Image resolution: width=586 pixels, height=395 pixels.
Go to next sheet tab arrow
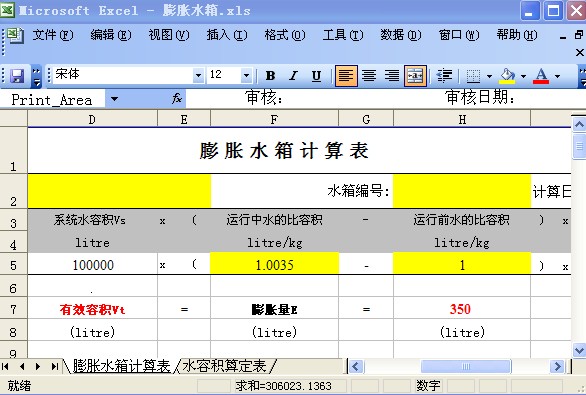coord(38,366)
